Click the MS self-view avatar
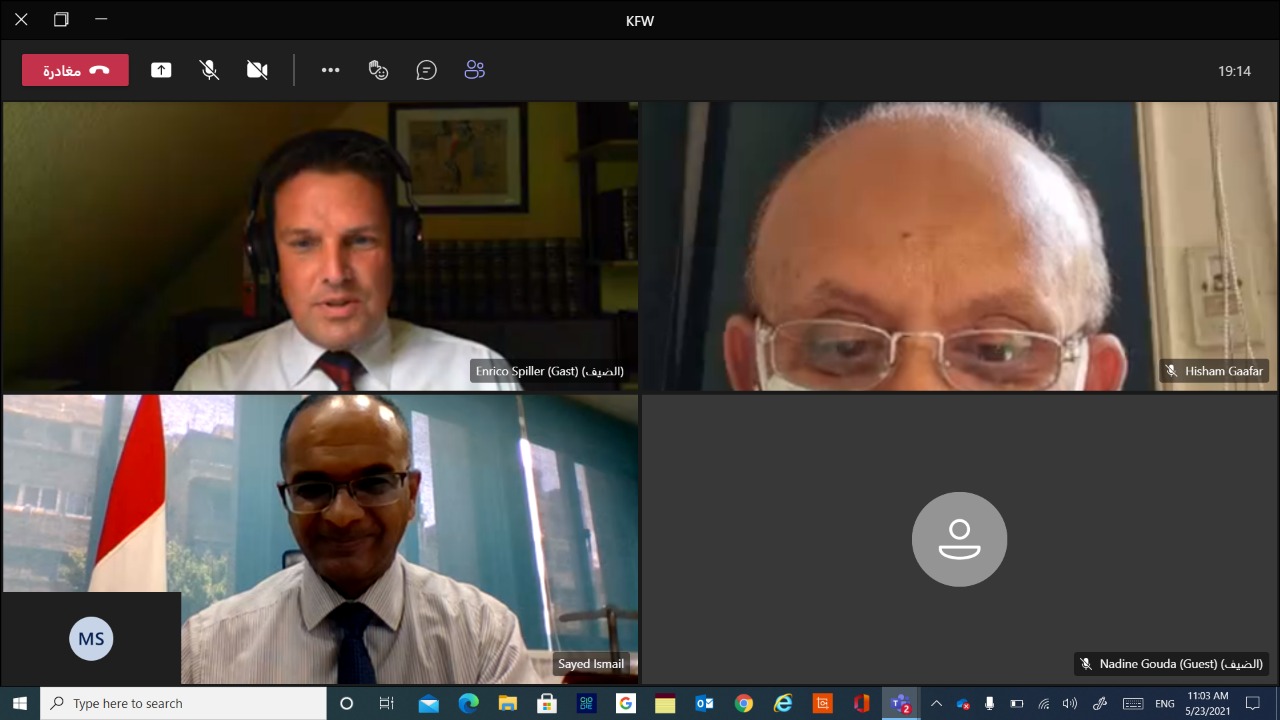The width and height of the screenshot is (1280, 720). 91,639
